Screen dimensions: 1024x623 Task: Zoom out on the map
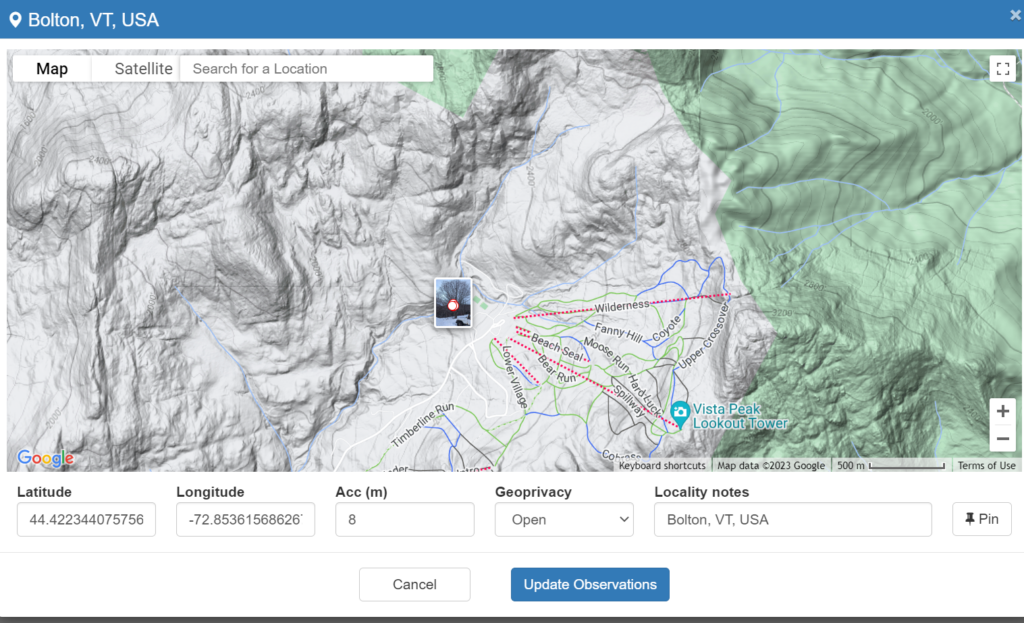pyautogui.click(x=1002, y=438)
